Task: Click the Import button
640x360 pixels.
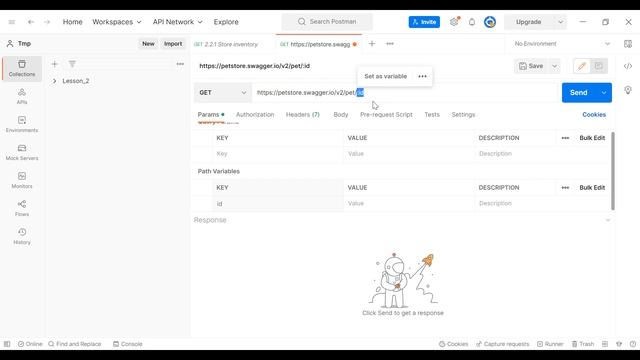Action: point(173,44)
